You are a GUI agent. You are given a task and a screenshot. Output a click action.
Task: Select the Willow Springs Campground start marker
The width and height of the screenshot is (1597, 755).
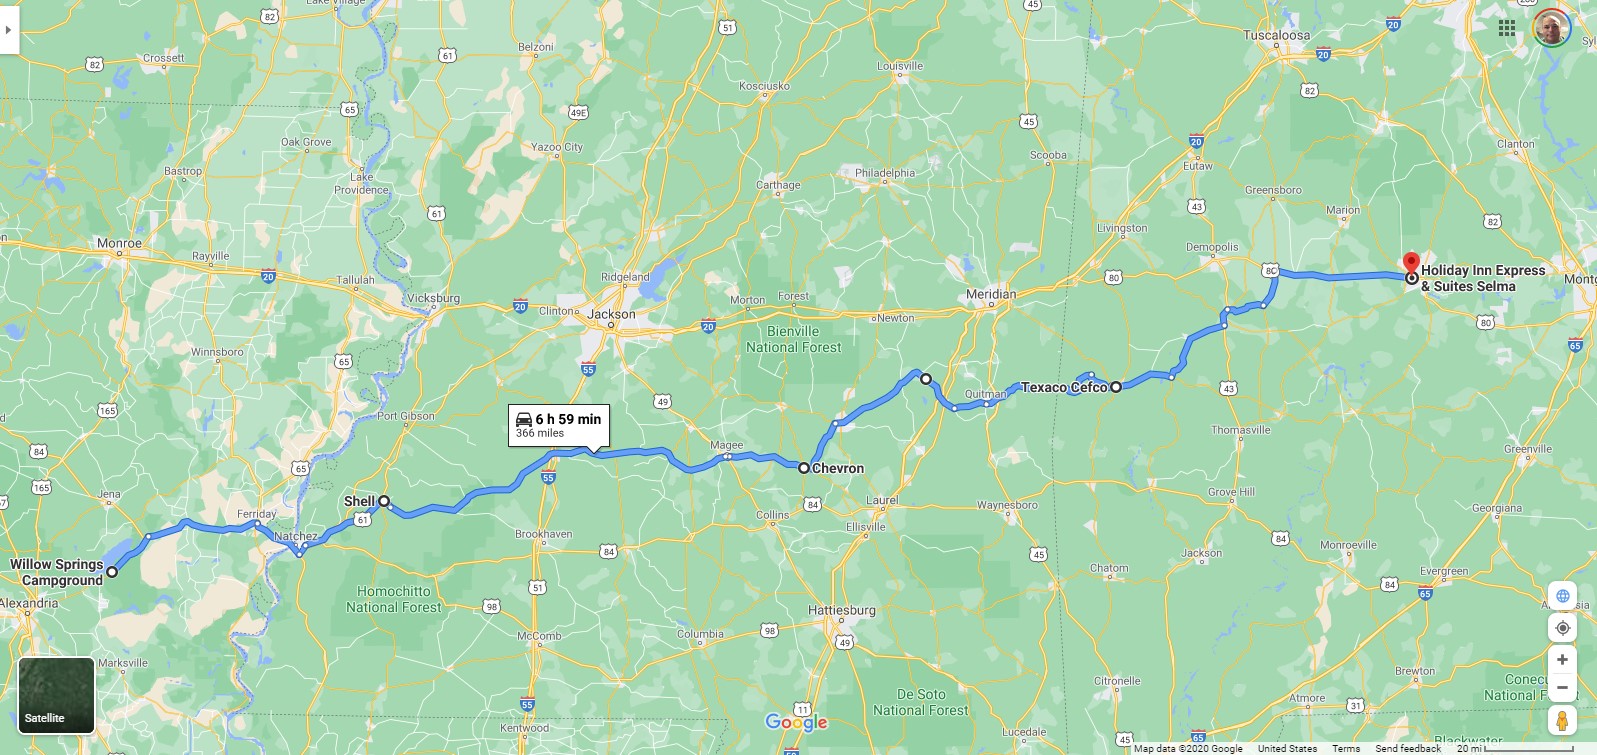pos(112,572)
